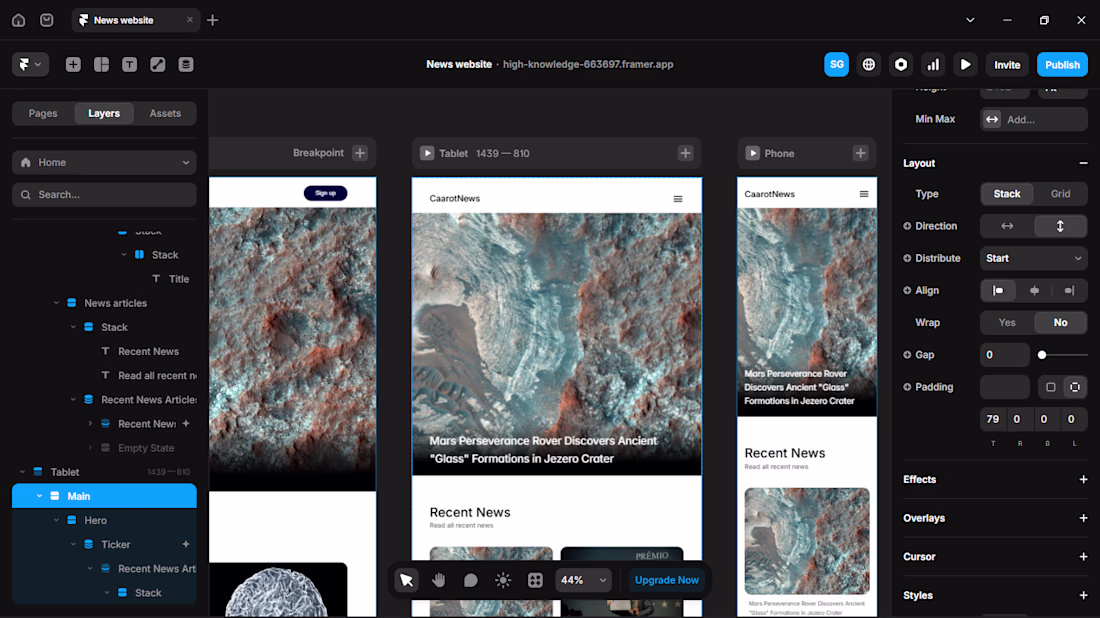Play the Phone breakpoint preview
The height and width of the screenshot is (618, 1100).
[x=752, y=153]
